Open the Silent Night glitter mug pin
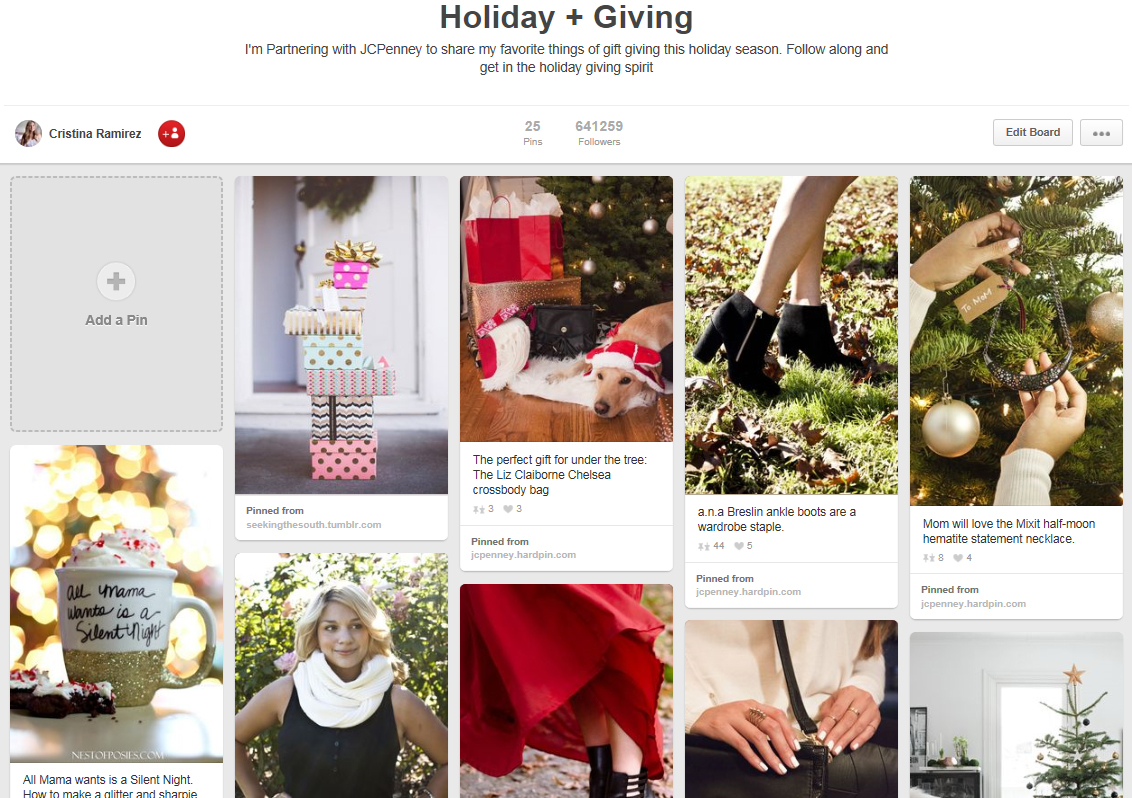This screenshot has height=798, width=1132. [x=116, y=604]
